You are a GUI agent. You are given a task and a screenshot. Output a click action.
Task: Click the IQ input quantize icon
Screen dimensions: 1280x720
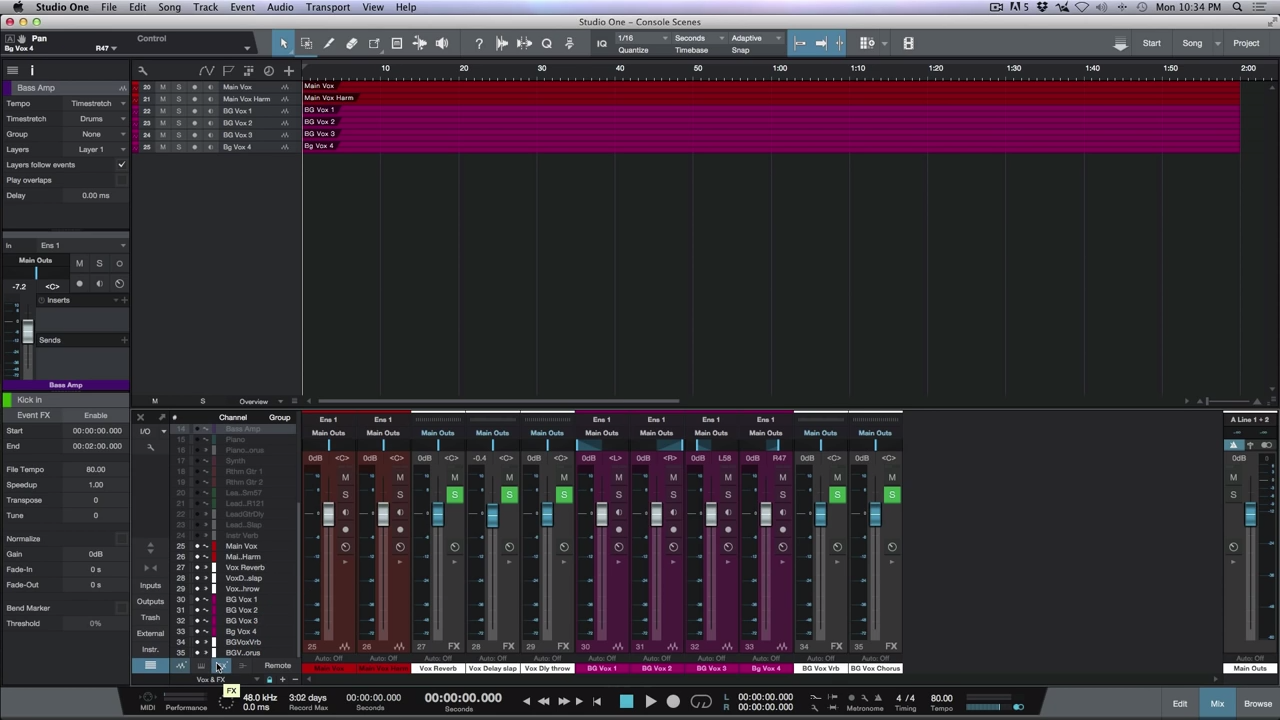pos(601,43)
